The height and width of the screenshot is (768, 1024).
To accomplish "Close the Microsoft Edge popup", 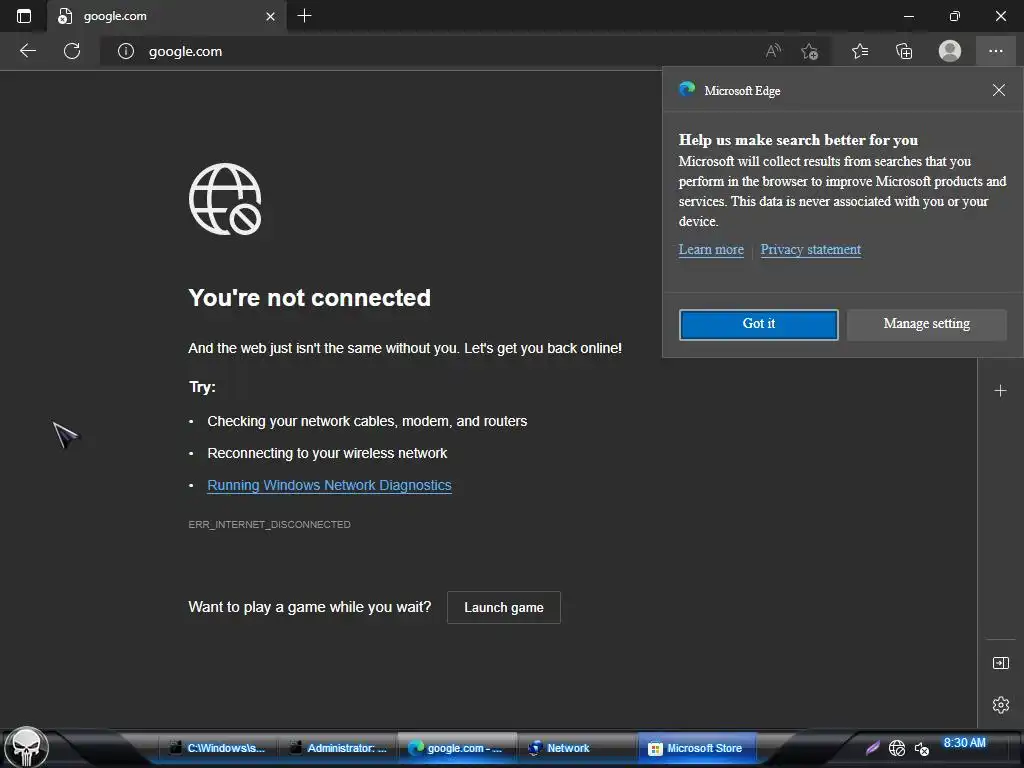I will point(999,90).
